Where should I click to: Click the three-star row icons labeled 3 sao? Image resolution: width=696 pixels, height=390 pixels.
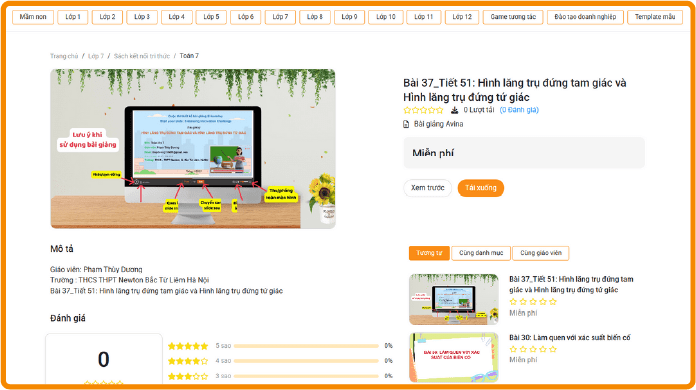pyautogui.click(x=188, y=376)
